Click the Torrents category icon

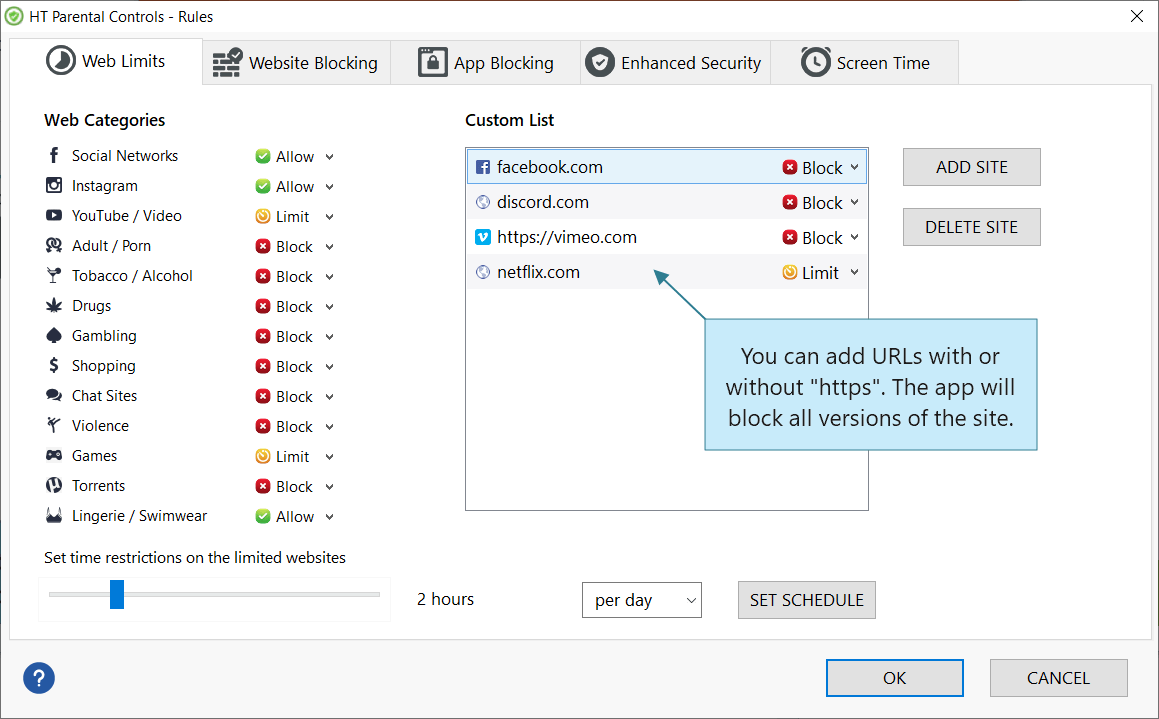pos(54,485)
